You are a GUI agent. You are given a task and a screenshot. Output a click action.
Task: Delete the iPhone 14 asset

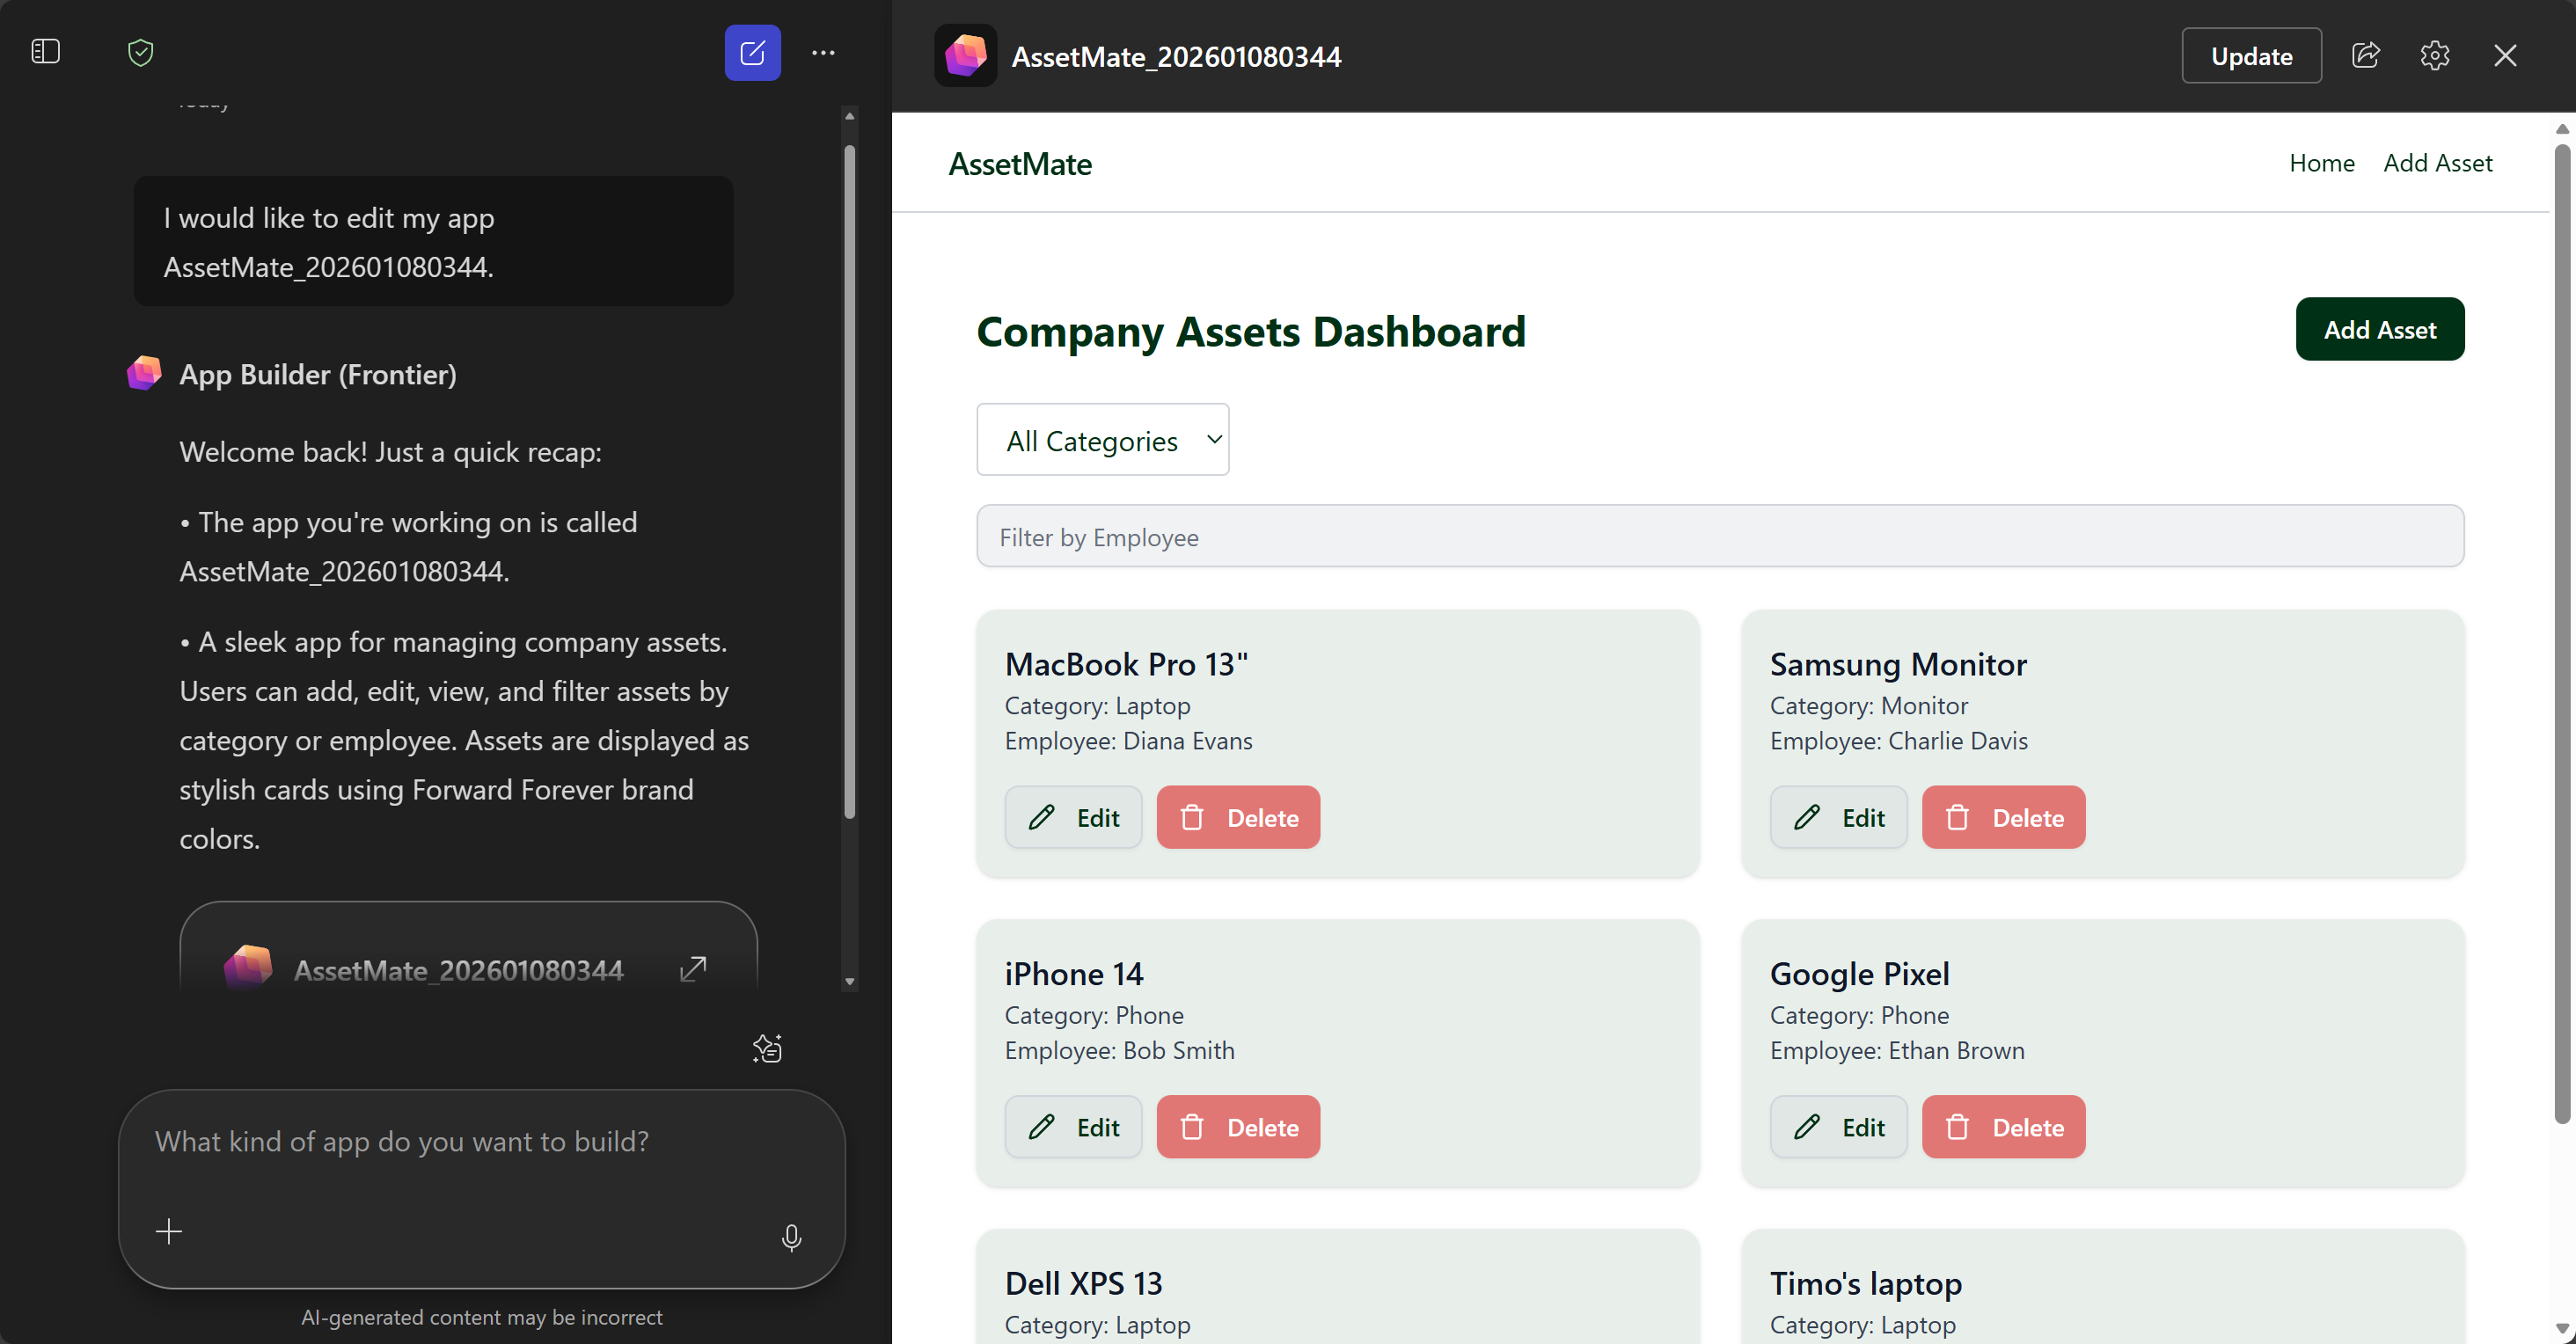1238,1127
